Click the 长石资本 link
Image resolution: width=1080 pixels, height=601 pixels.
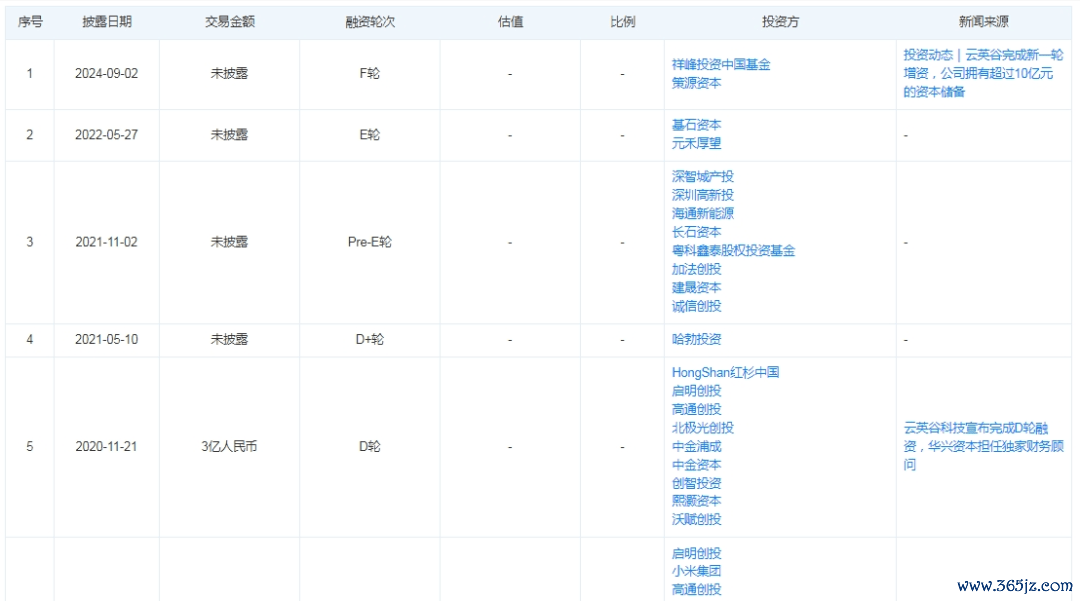pyautogui.click(x=696, y=232)
